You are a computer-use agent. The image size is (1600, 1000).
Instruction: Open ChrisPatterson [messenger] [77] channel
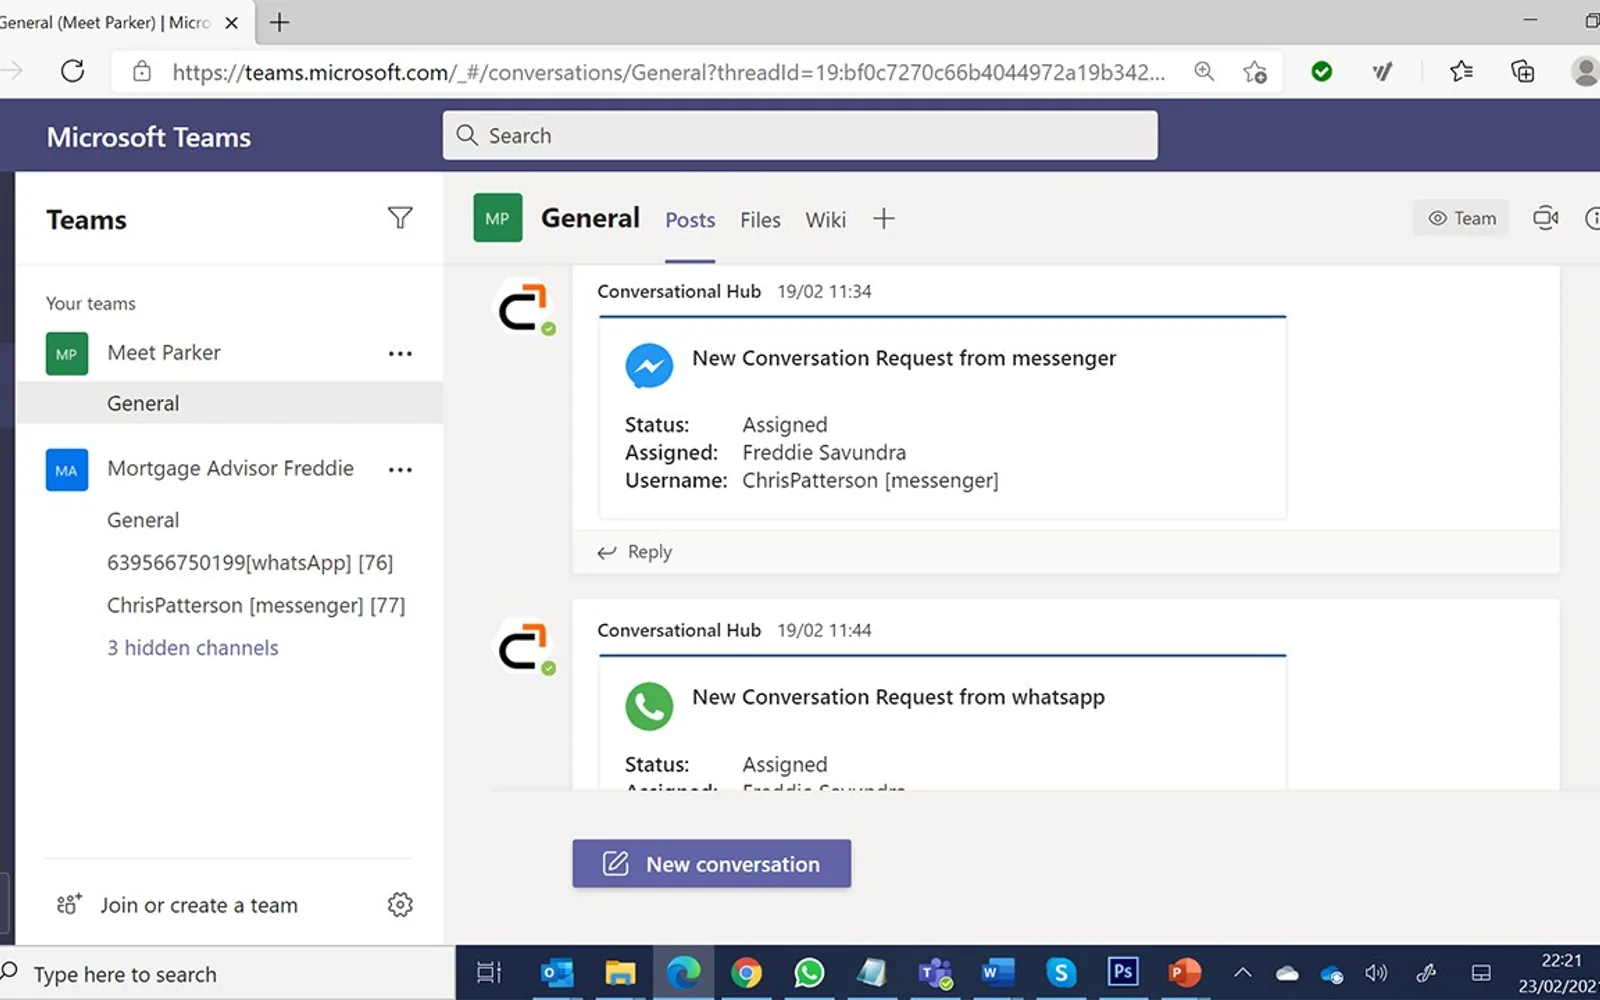click(x=256, y=606)
